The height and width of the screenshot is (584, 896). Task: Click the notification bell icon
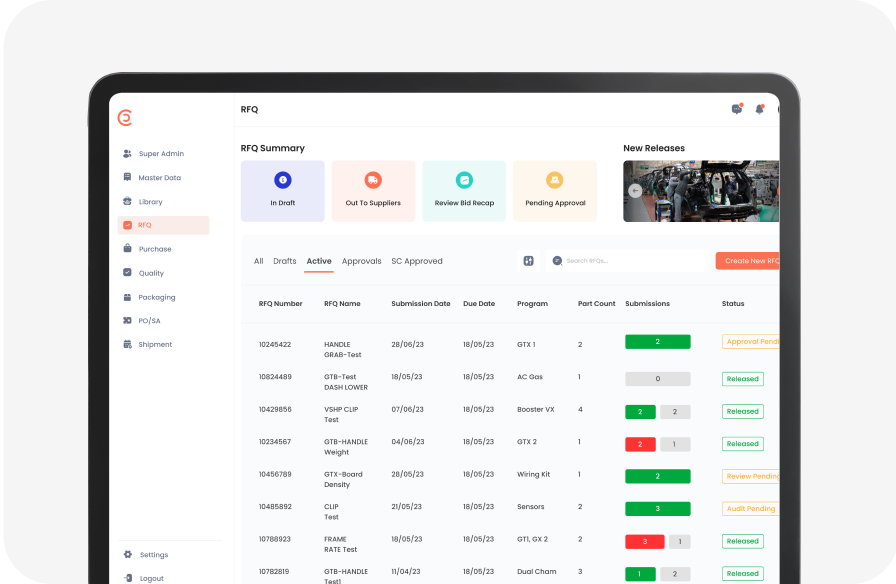coord(759,109)
